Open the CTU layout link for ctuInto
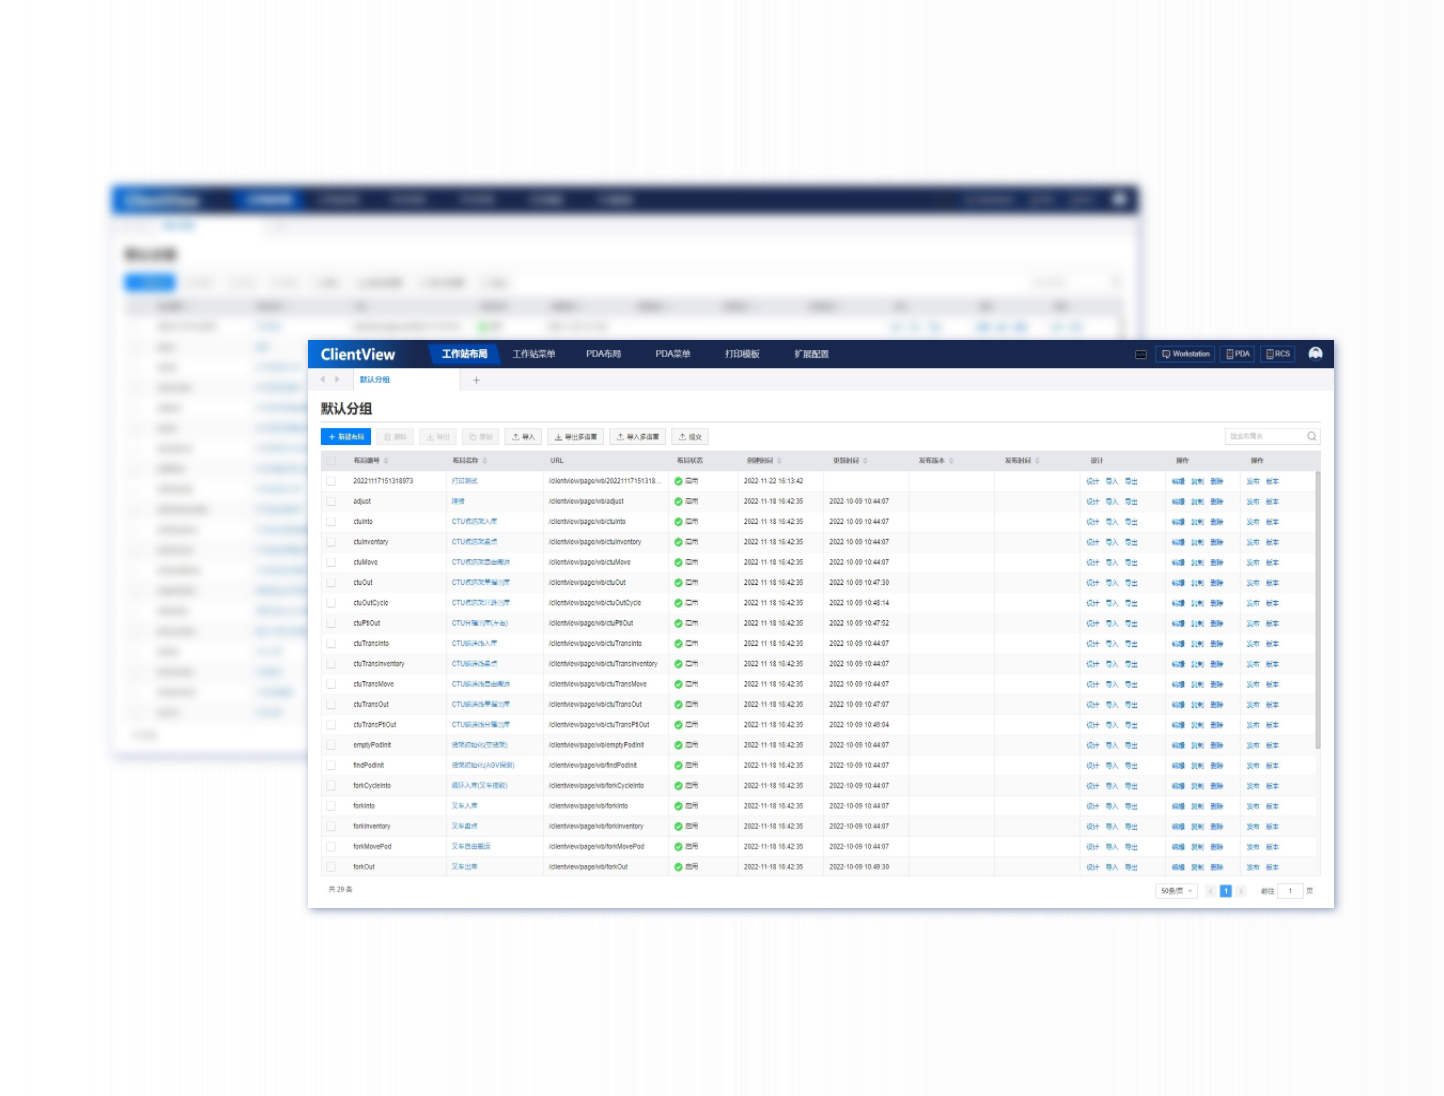This screenshot has width=1444, height=1096. [474, 522]
